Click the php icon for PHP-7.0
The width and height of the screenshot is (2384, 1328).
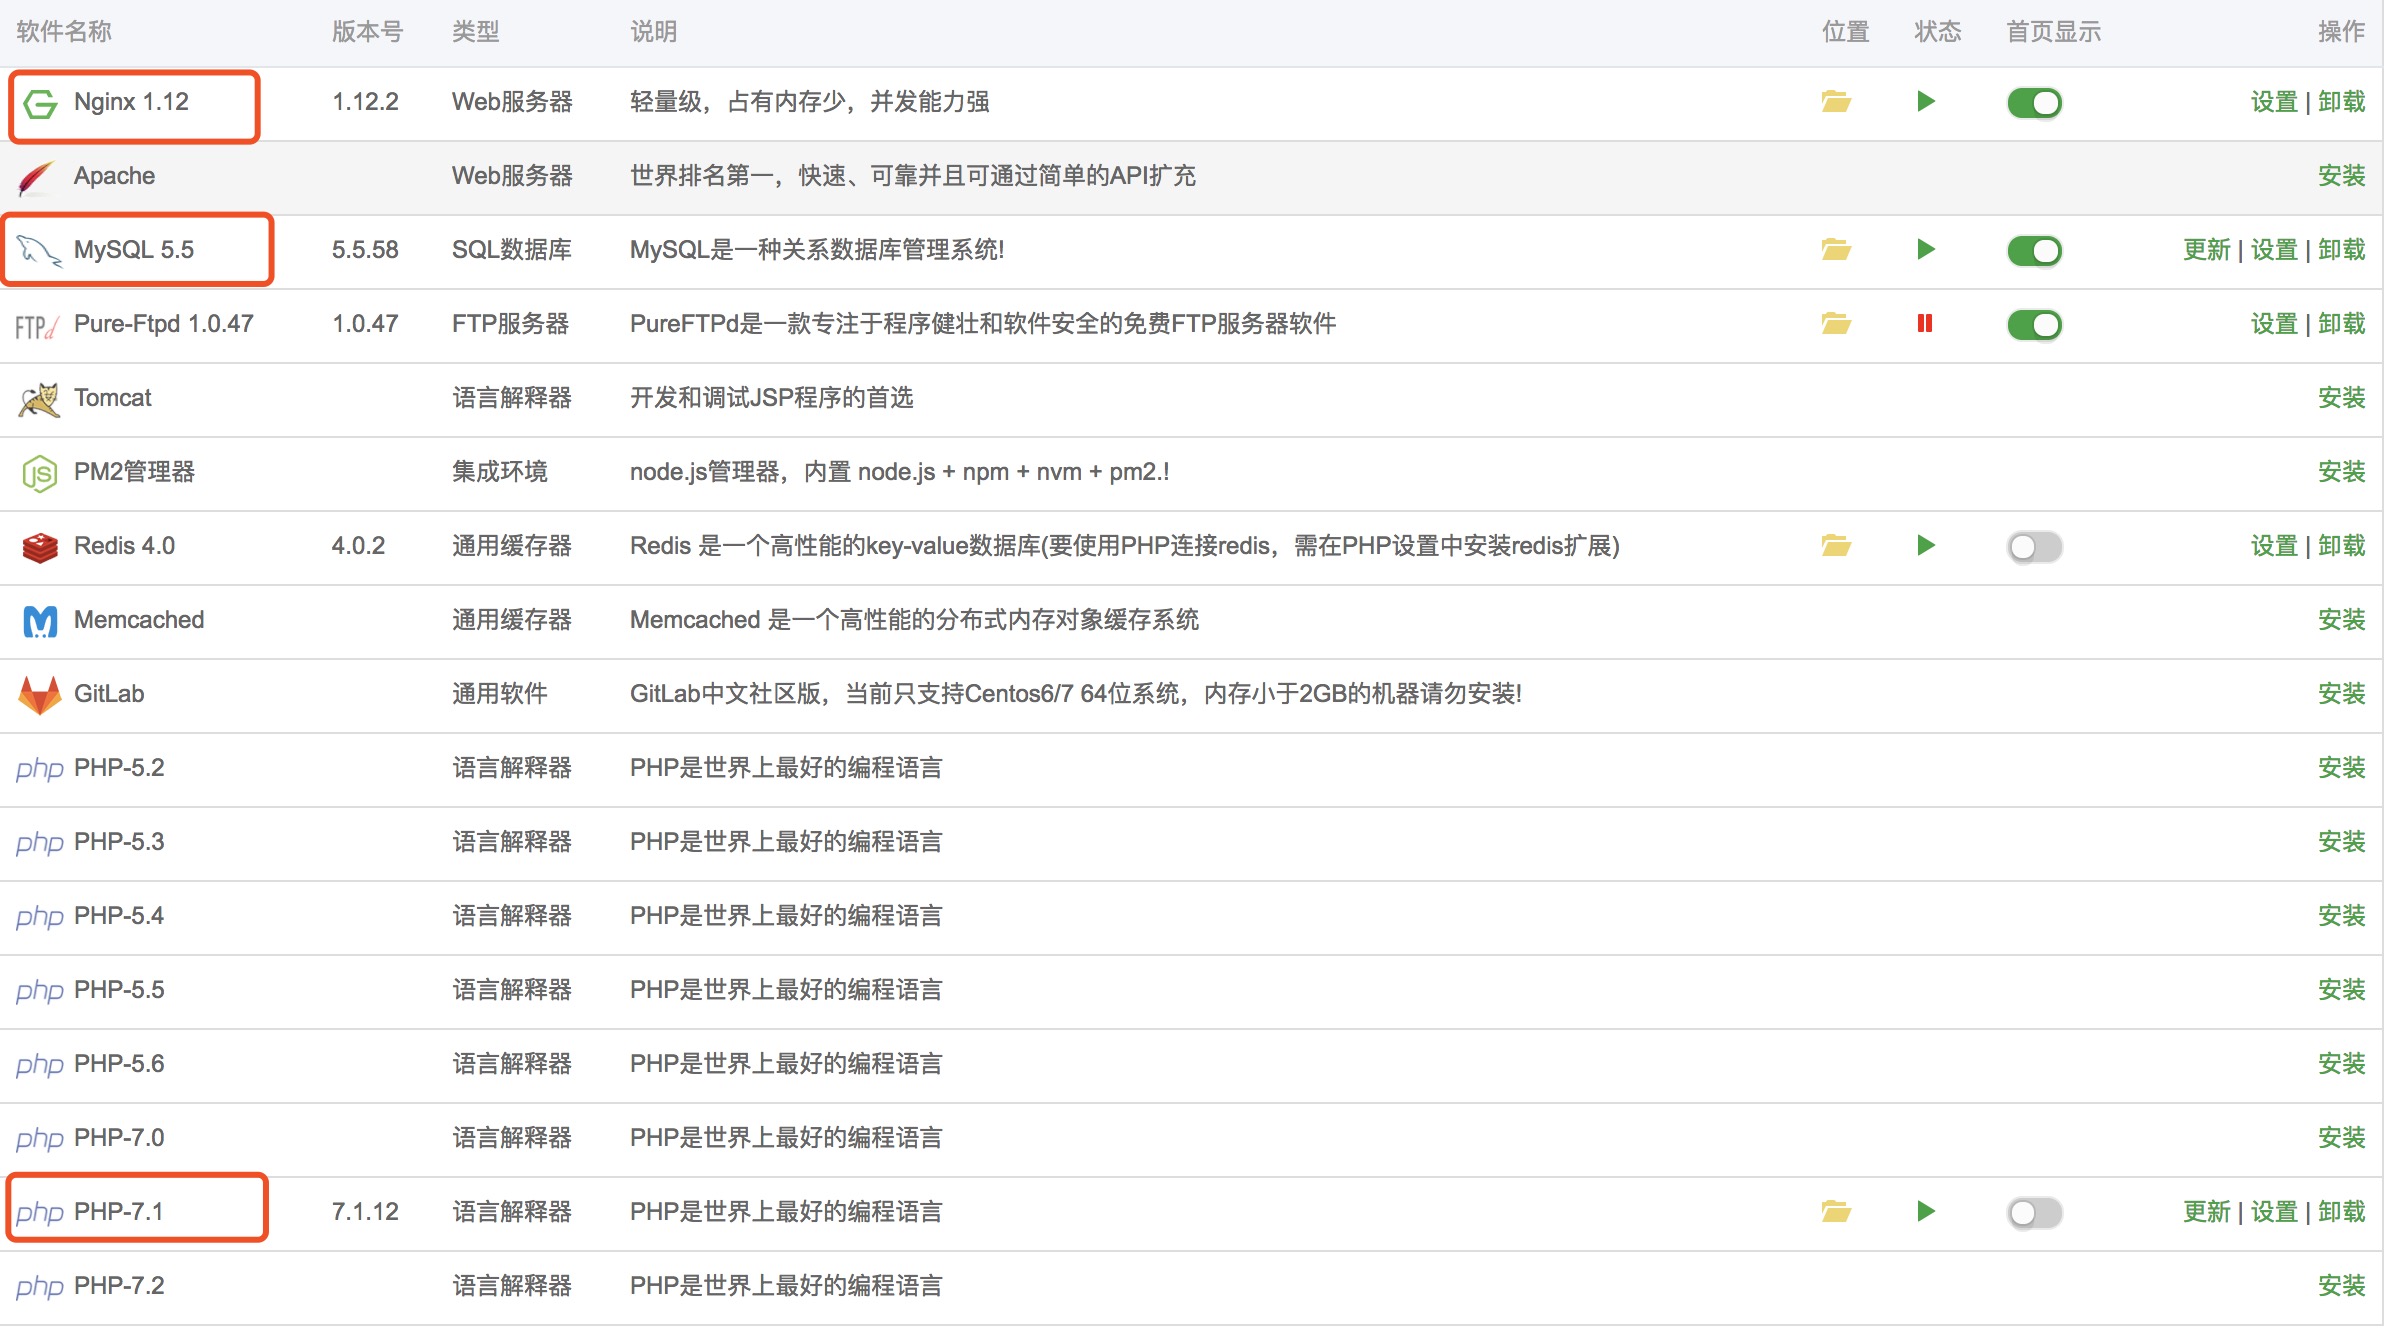[40, 1139]
